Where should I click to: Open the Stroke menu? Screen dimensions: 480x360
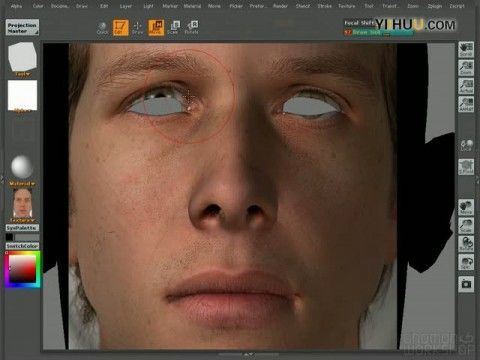tap(324, 6)
